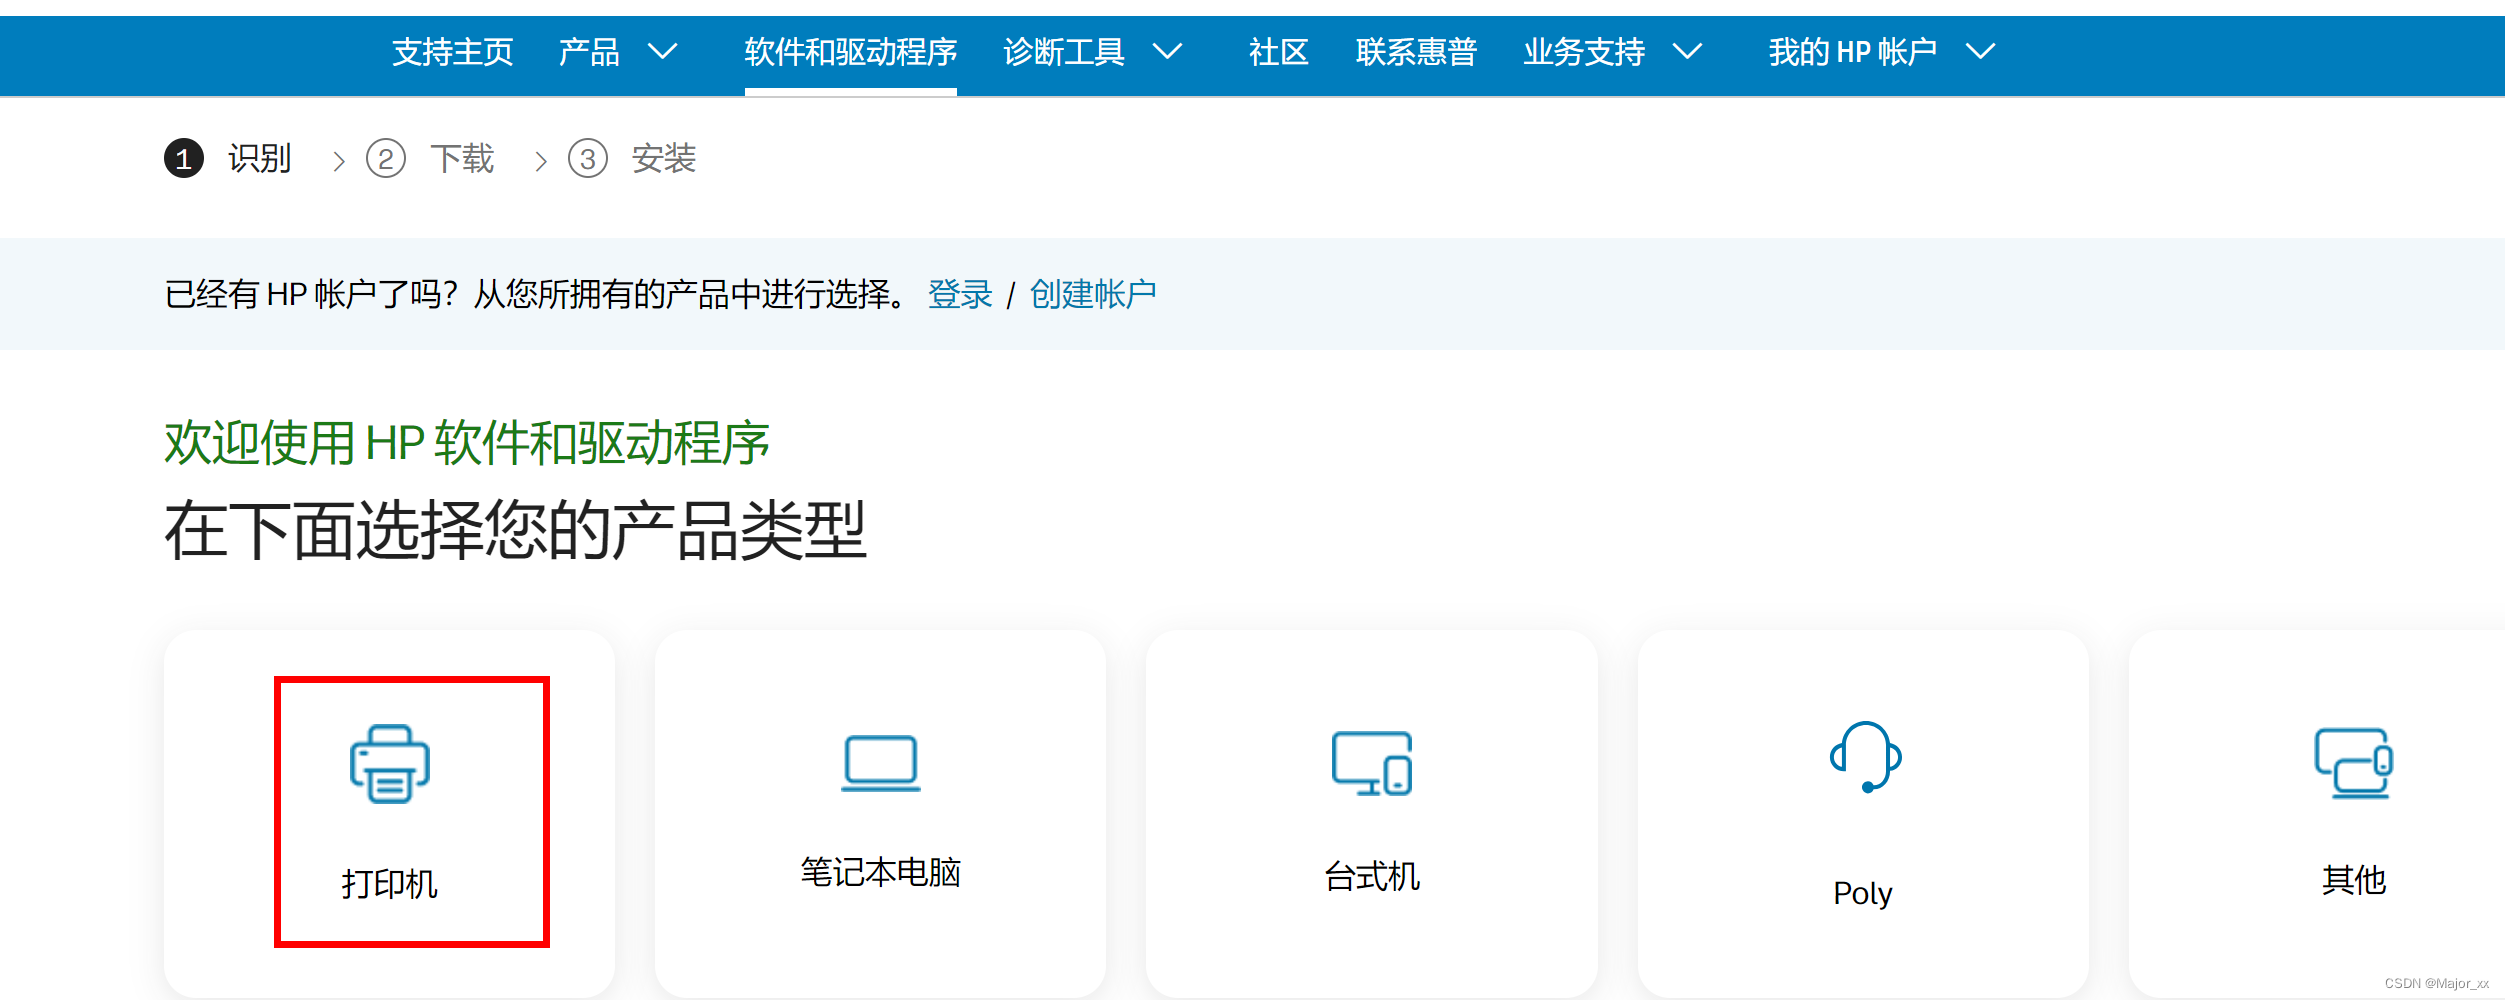Choose the Poly label
This screenshot has width=2505, height=1000.
click(1863, 893)
